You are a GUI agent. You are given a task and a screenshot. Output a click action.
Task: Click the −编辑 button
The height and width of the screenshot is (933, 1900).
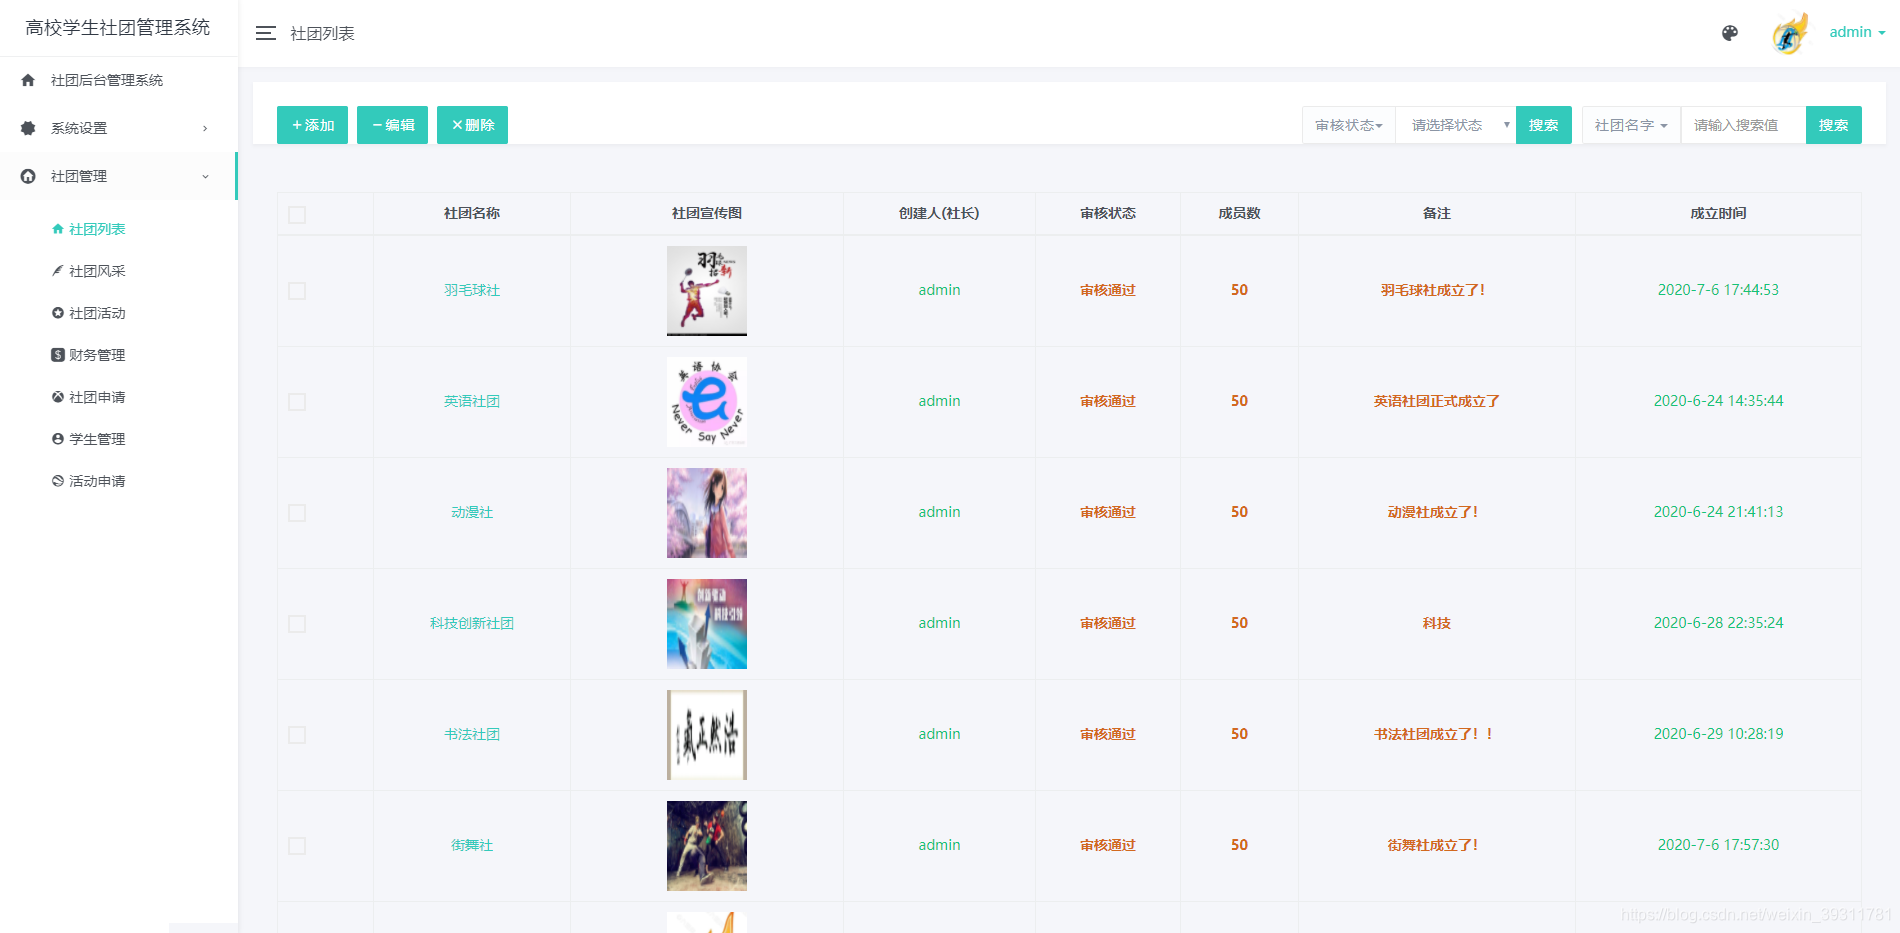392,125
